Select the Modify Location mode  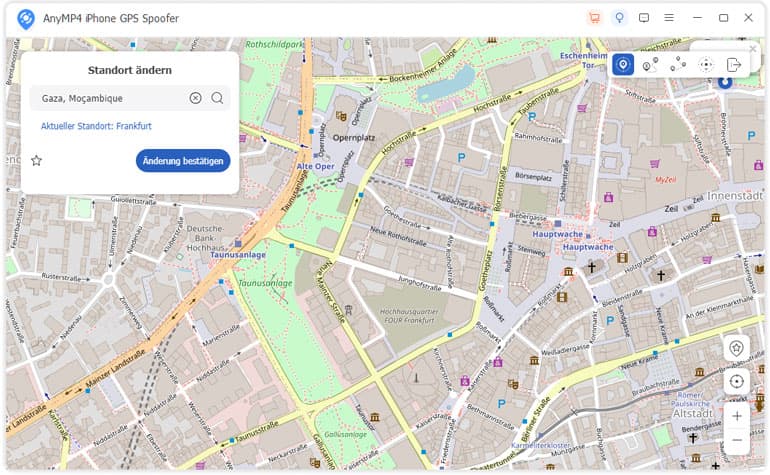(x=623, y=64)
